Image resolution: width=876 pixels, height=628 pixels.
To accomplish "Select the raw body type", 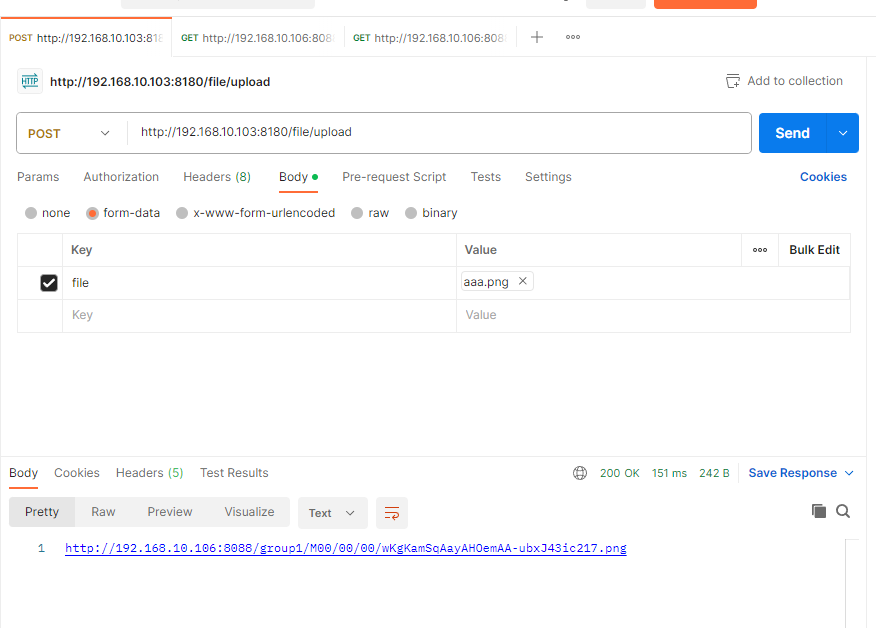I will (356, 213).
